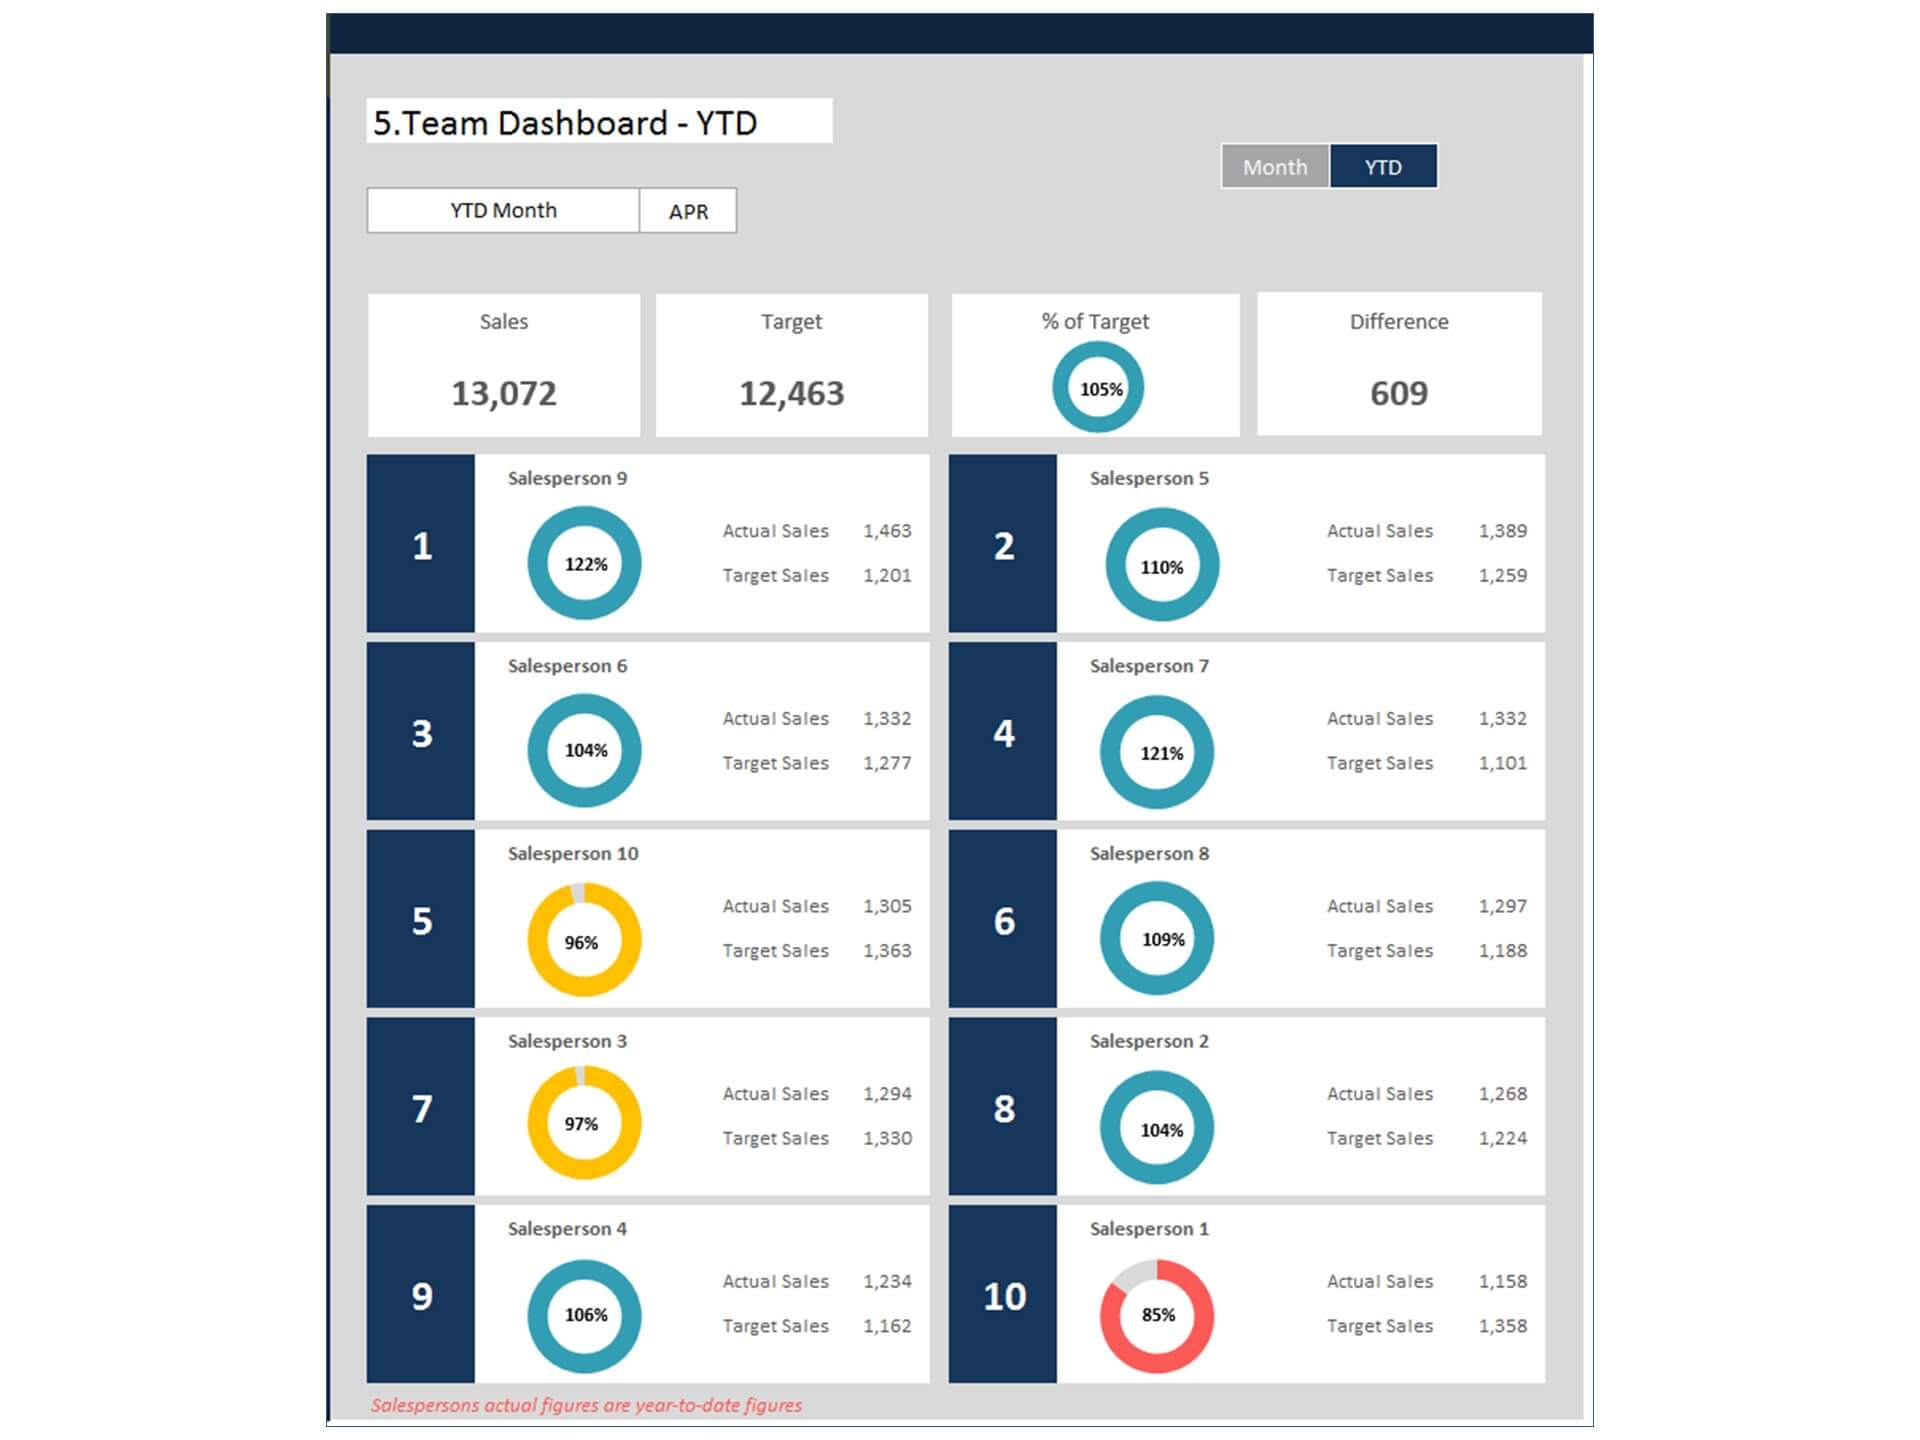Select the Salesperson 6 name label
Viewport: 1920px width, 1440px height.
pos(567,666)
